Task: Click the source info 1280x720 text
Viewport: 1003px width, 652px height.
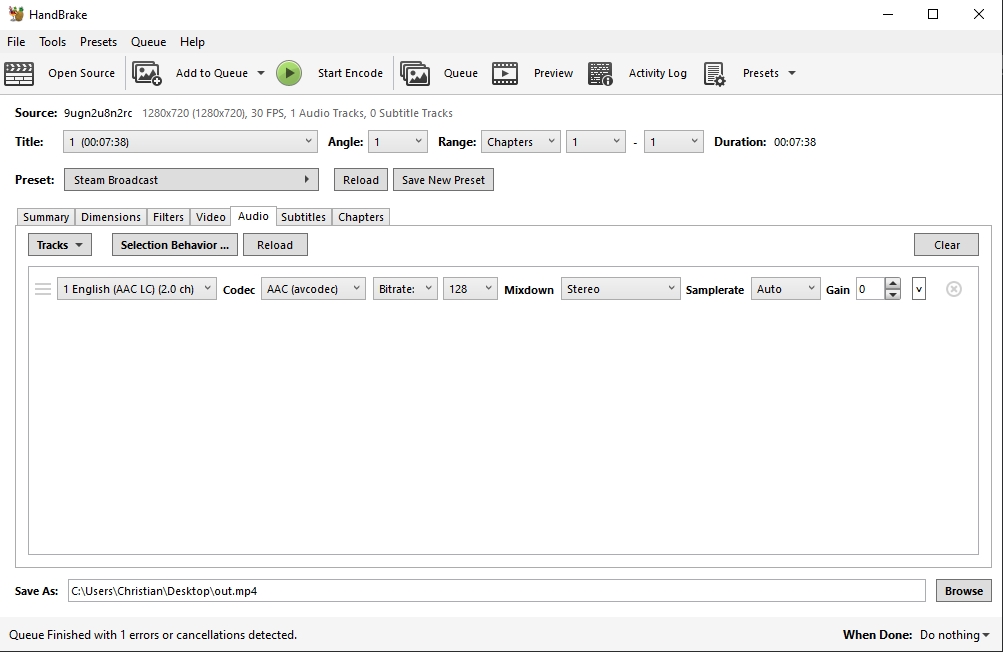Action: [x=297, y=113]
